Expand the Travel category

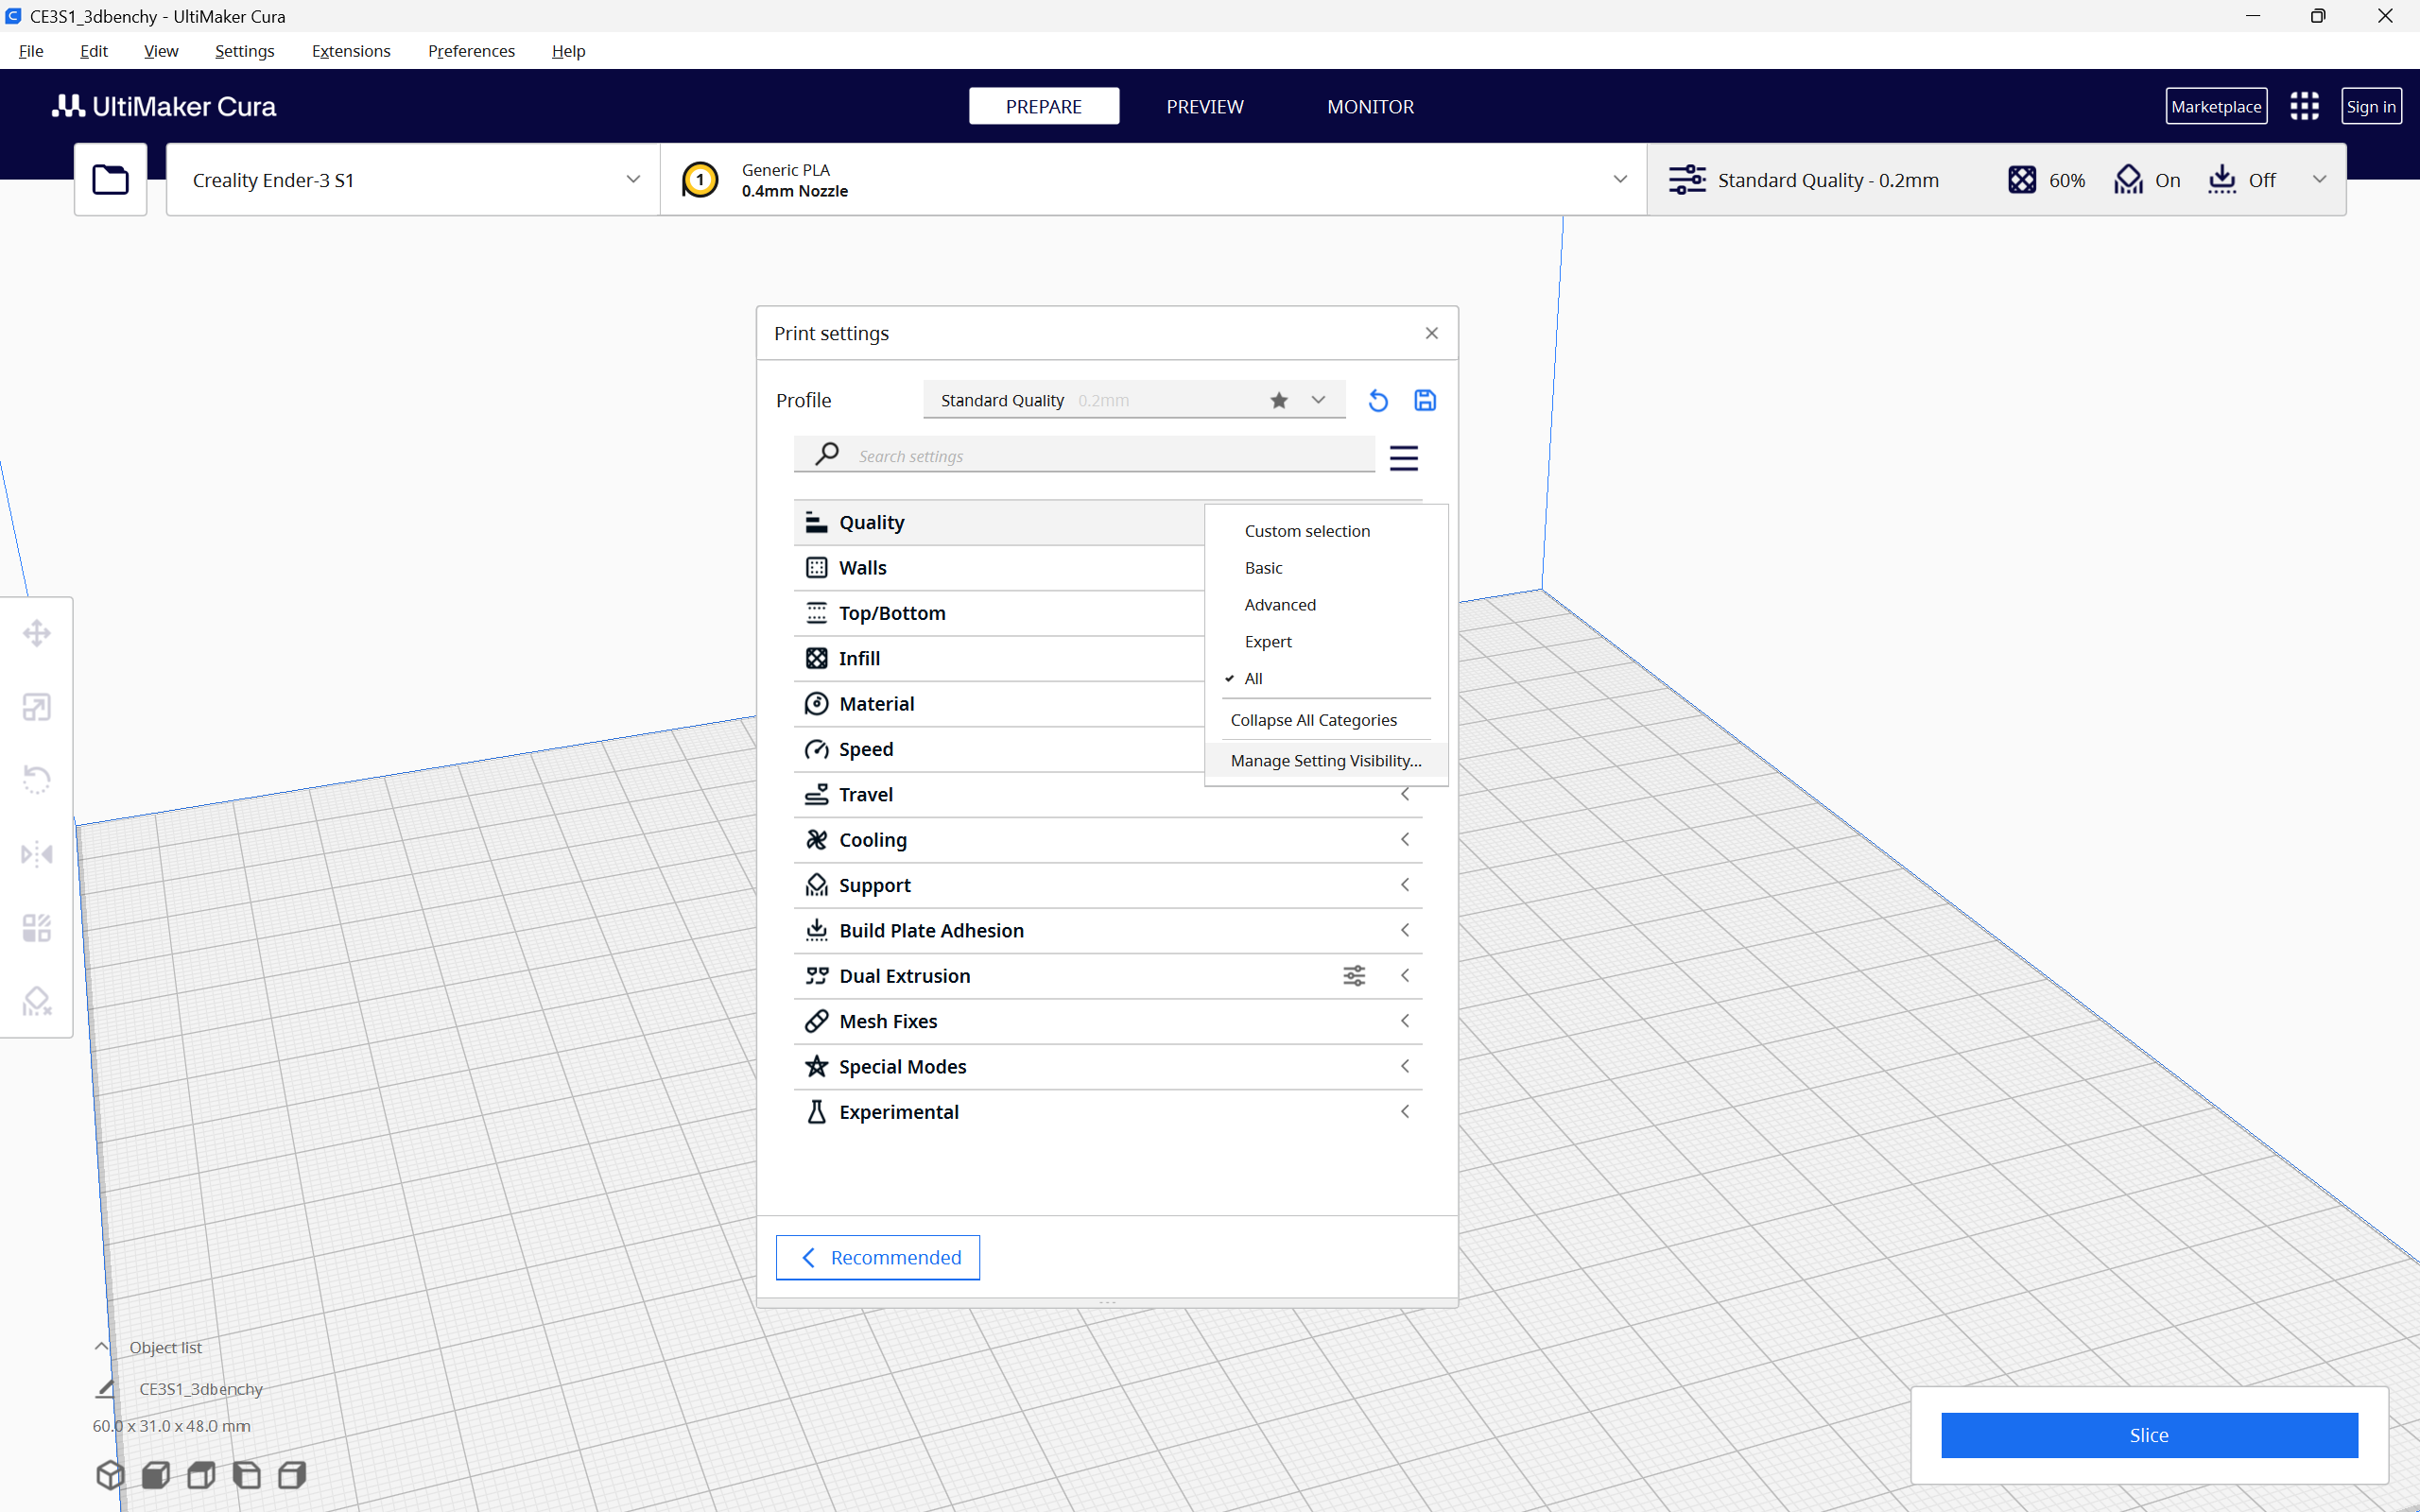(1108, 795)
